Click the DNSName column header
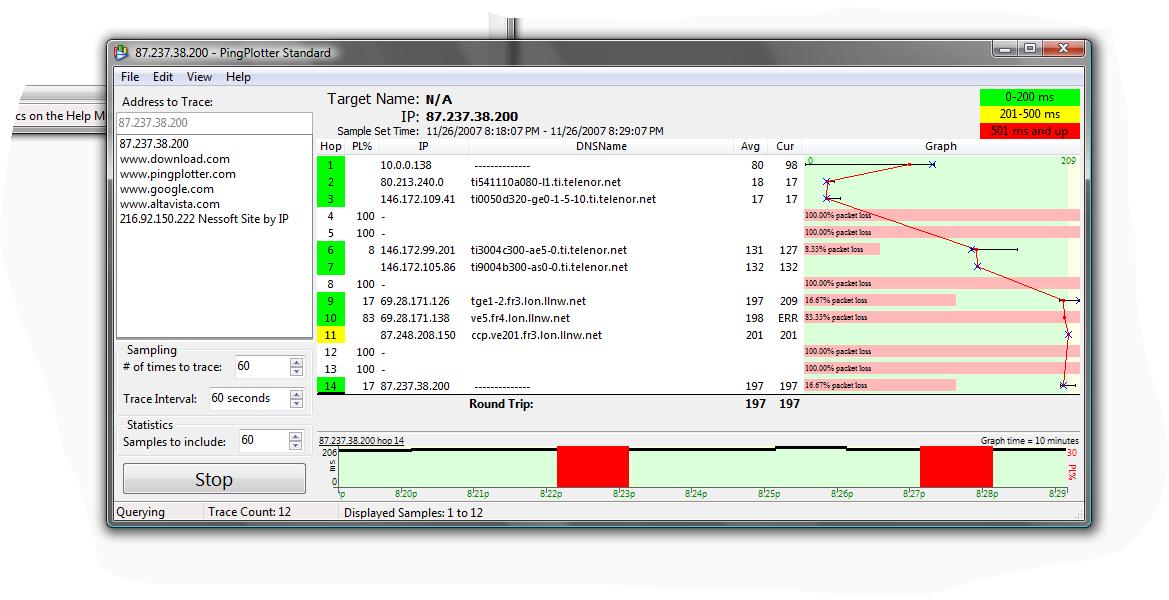This screenshot has width=1169, height=600. [x=602, y=146]
